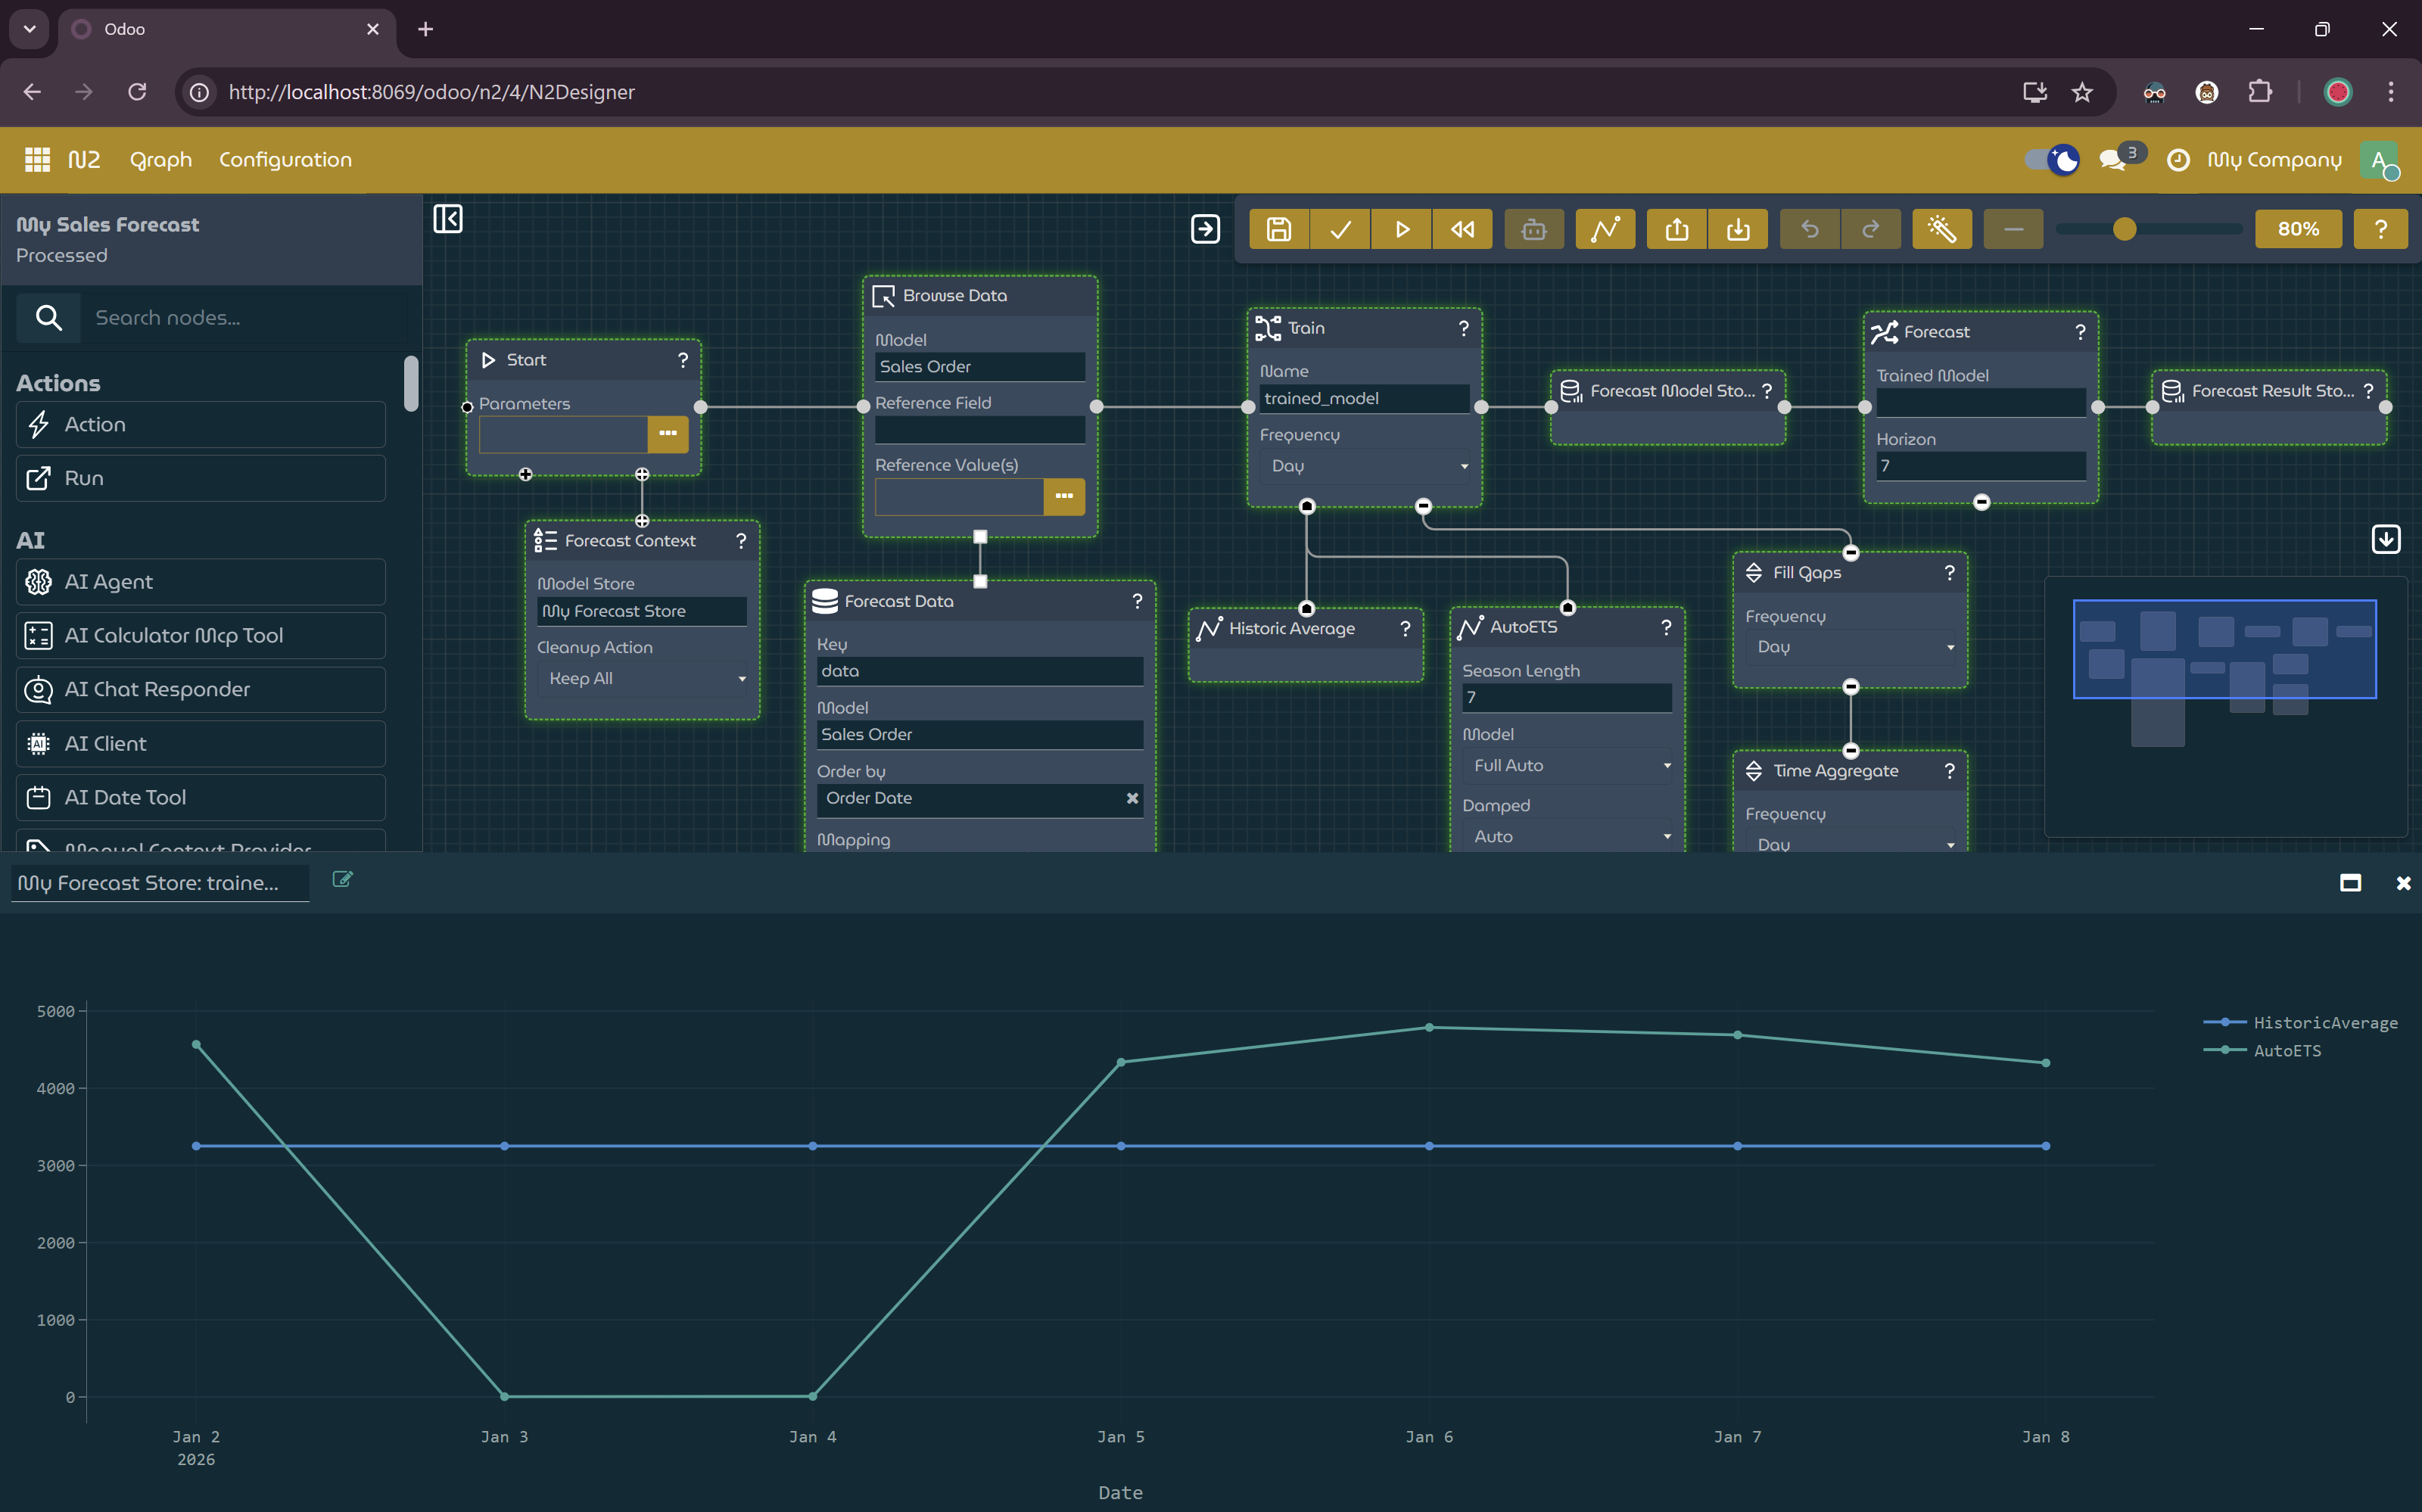Open the magic wand tool in the toolbar
The image size is (2422, 1512).
(1941, 229)
